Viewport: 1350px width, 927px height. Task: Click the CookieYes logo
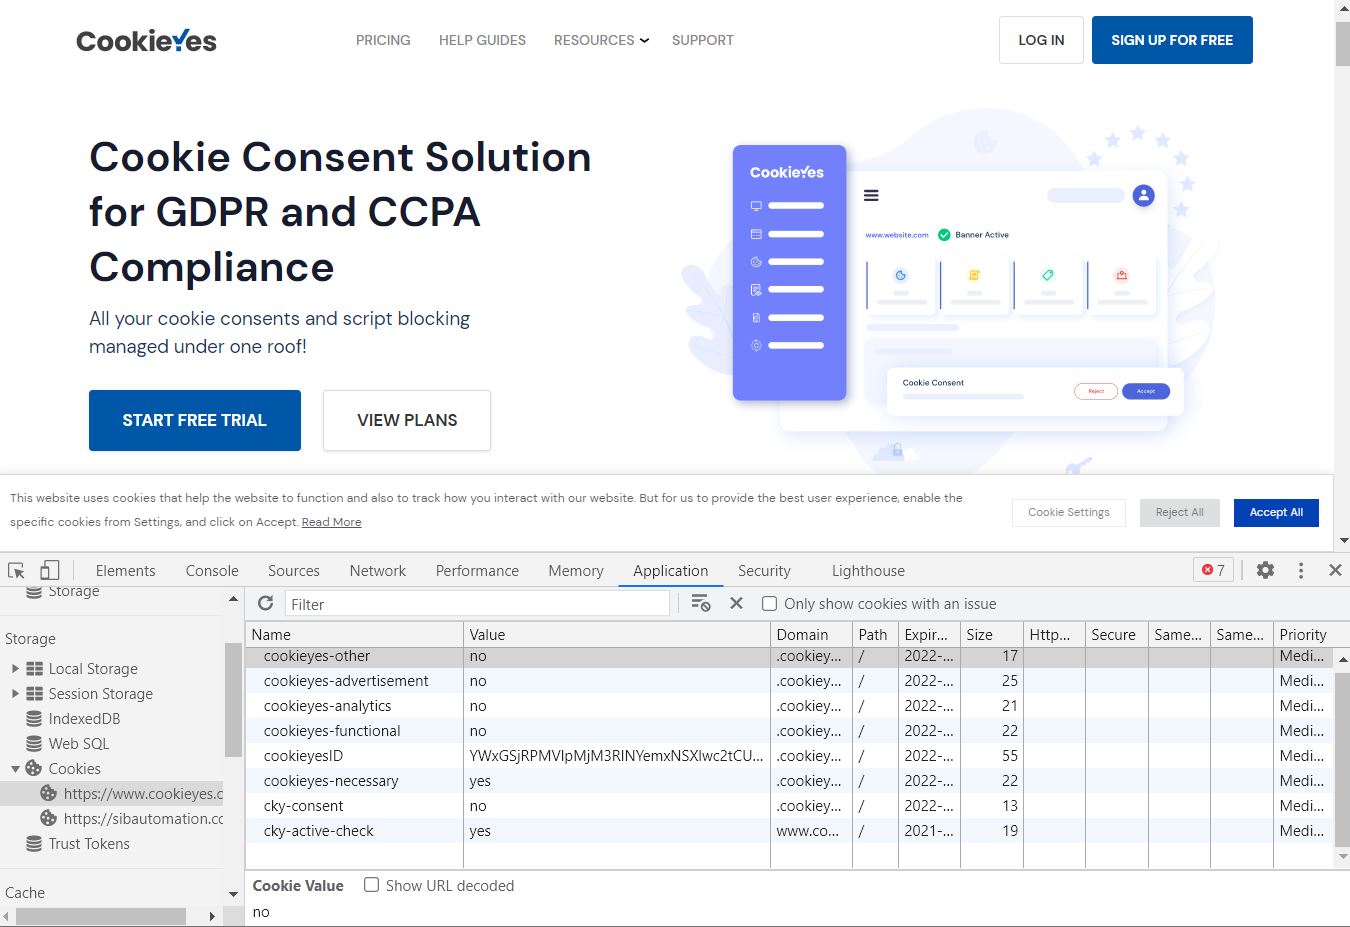tap(146, 40)
